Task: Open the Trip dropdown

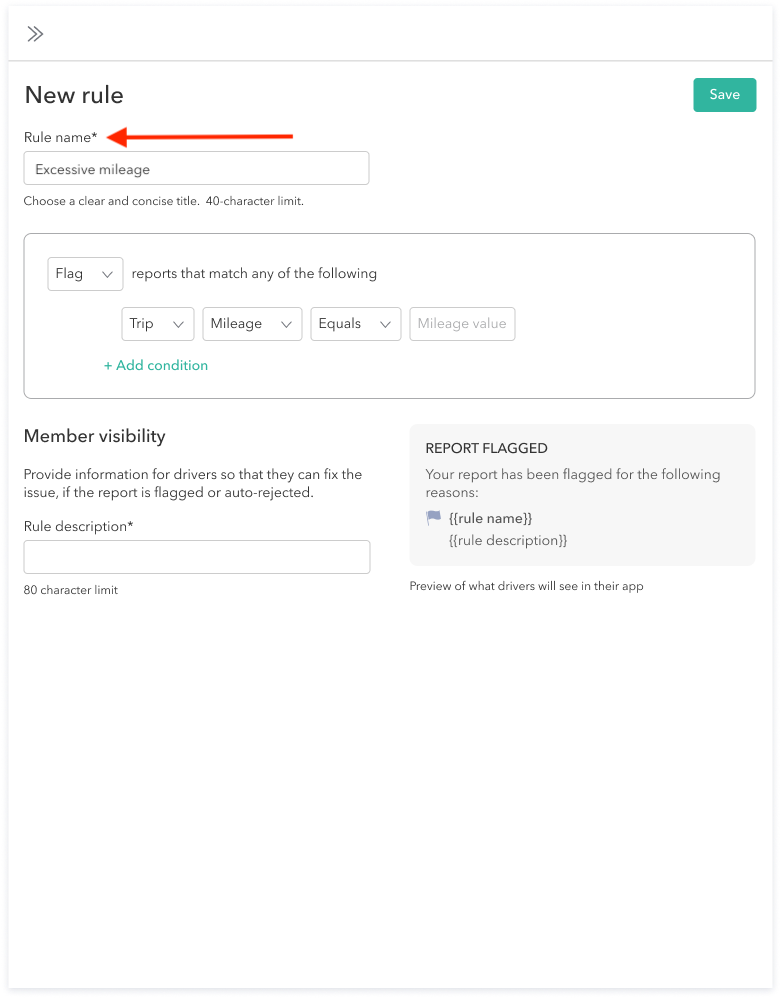Action: point(158,324)
